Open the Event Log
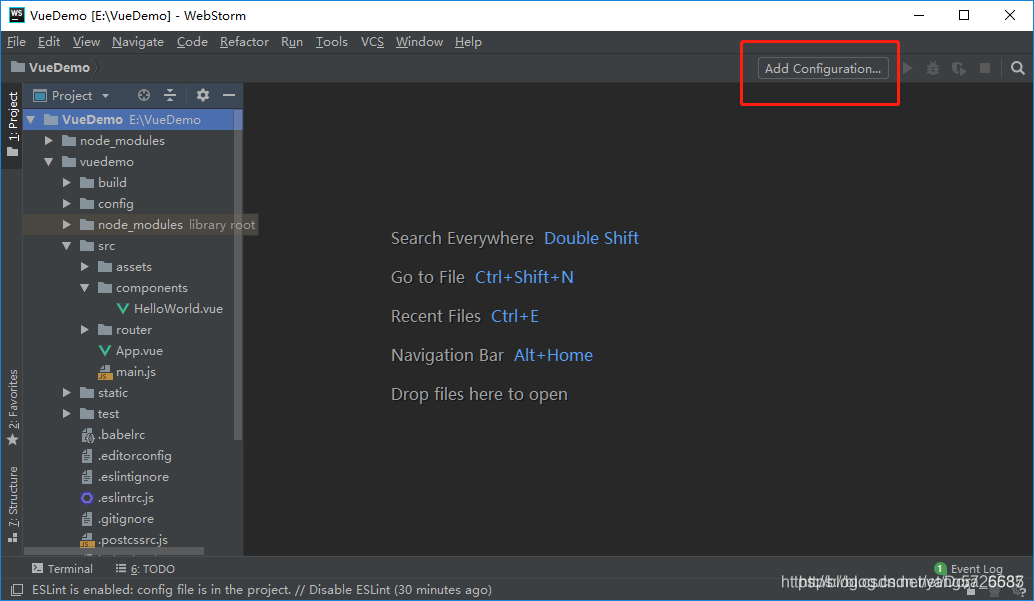Image resolution: width=1034 pixels, height=601 pixels. 969,569
